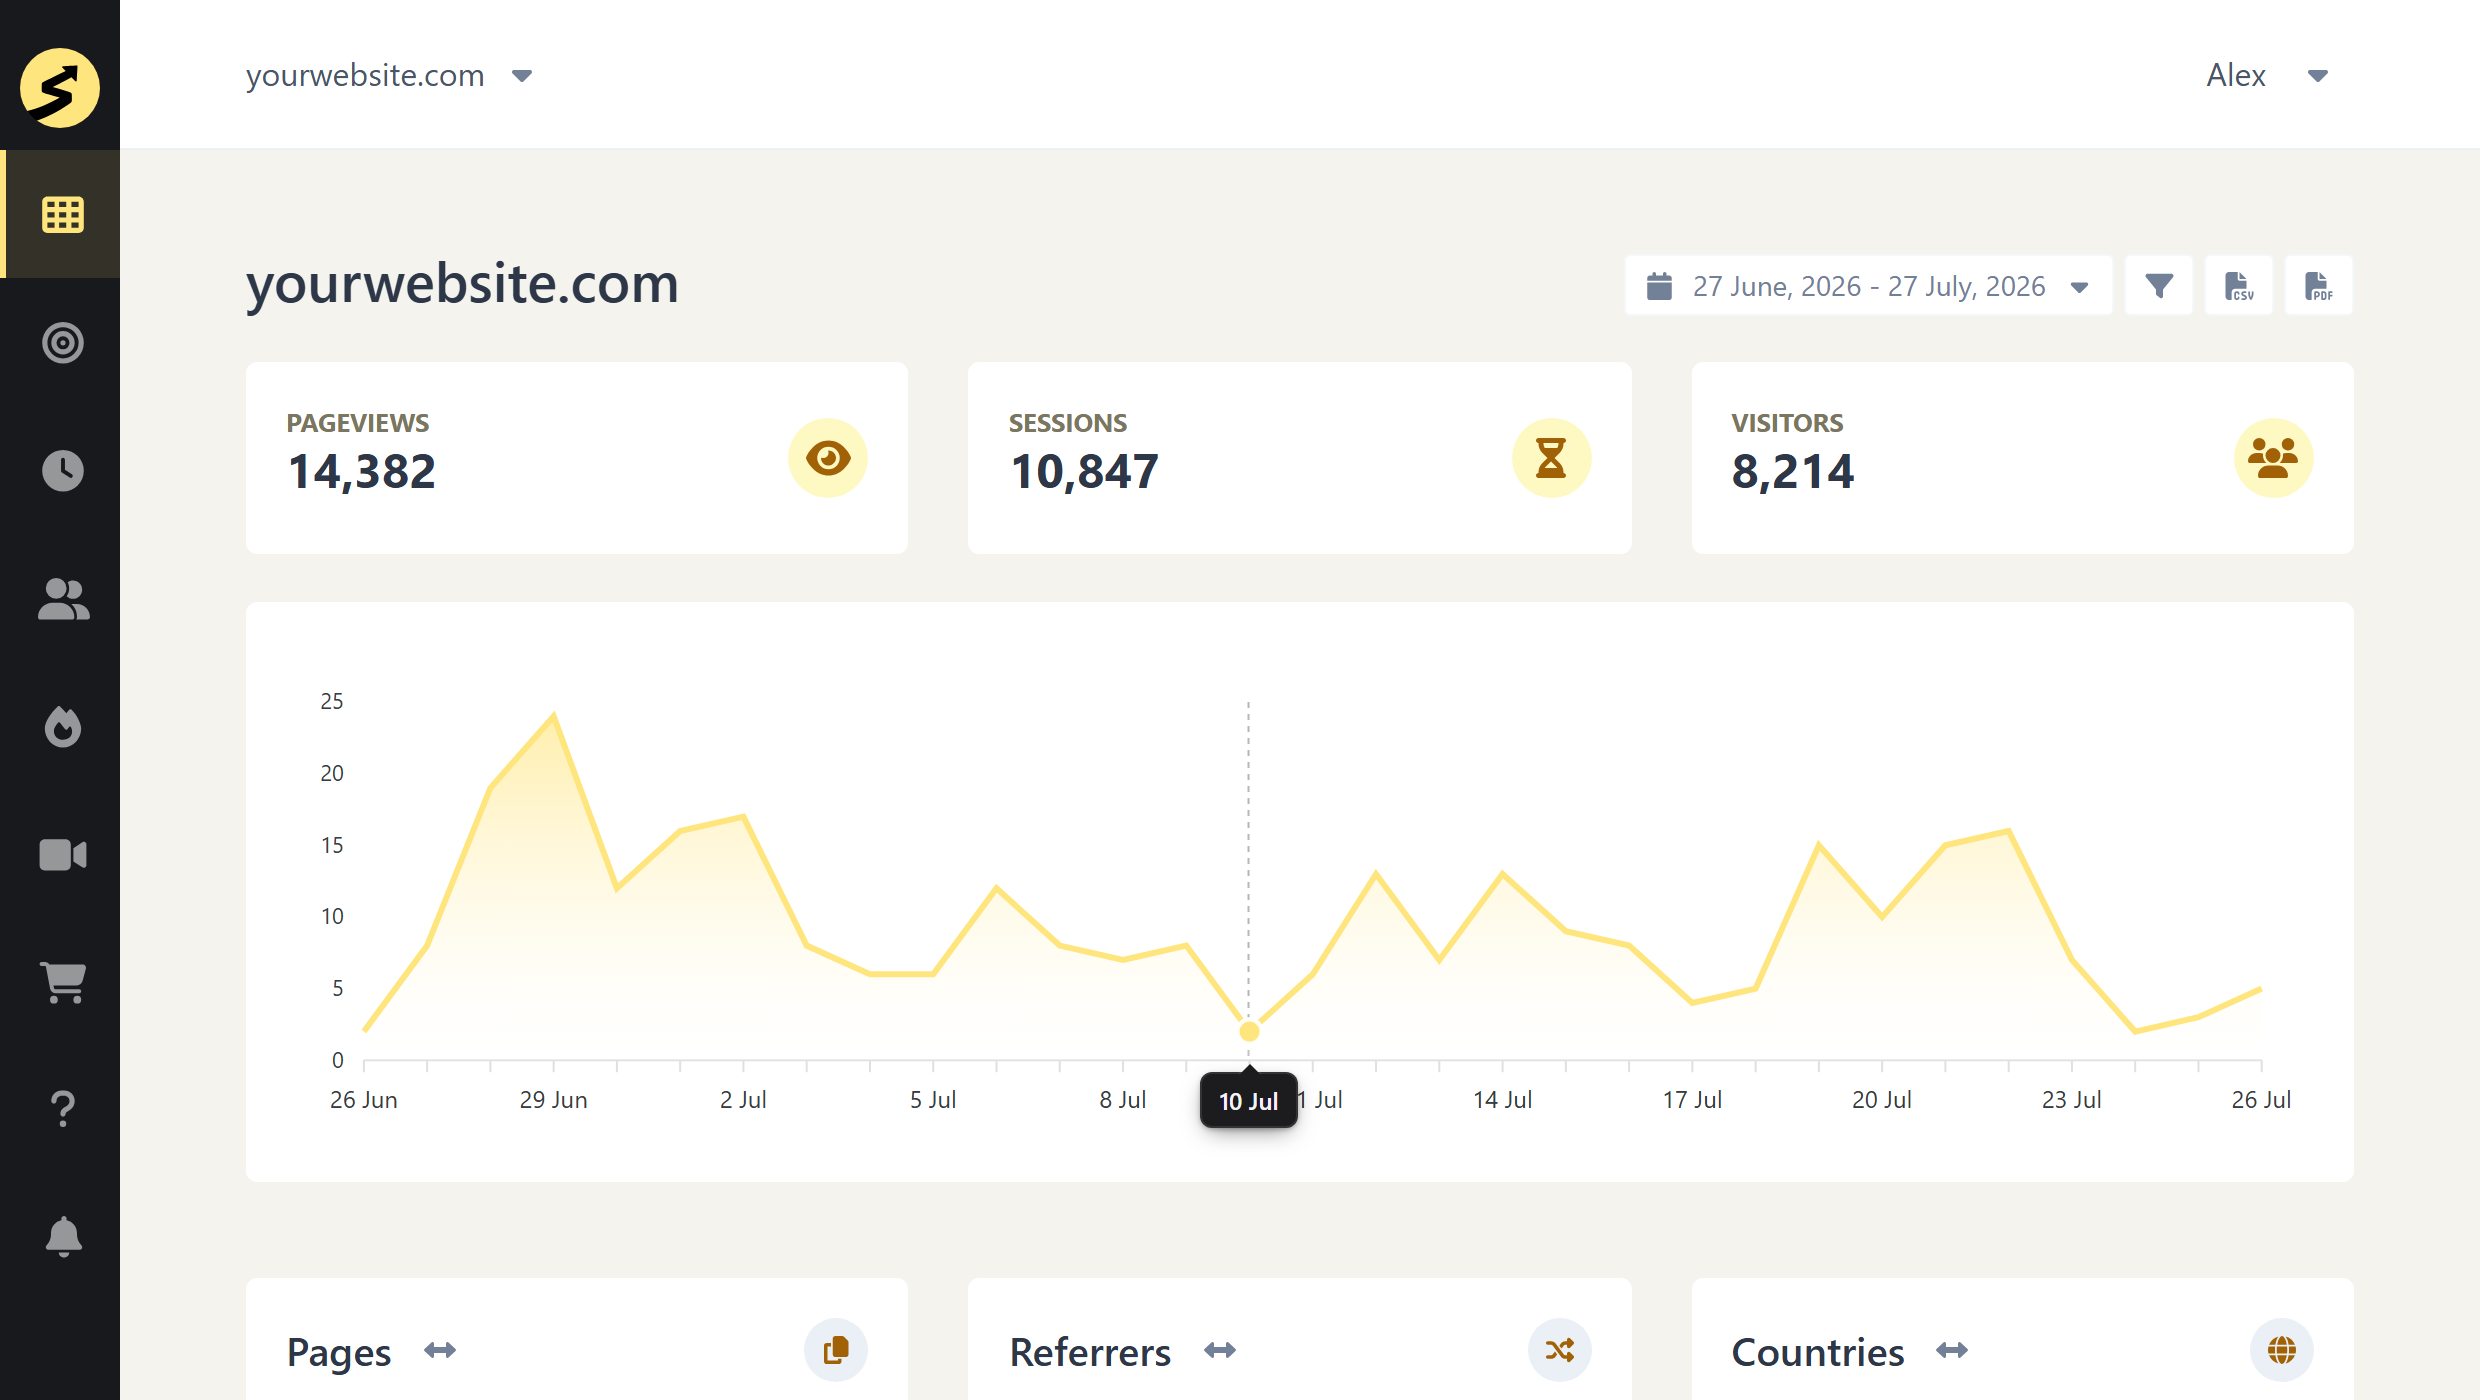Open the e-commerce cart icon in the sidebar
This screenshot has width=2480, height=1400.
click(63, 983)
